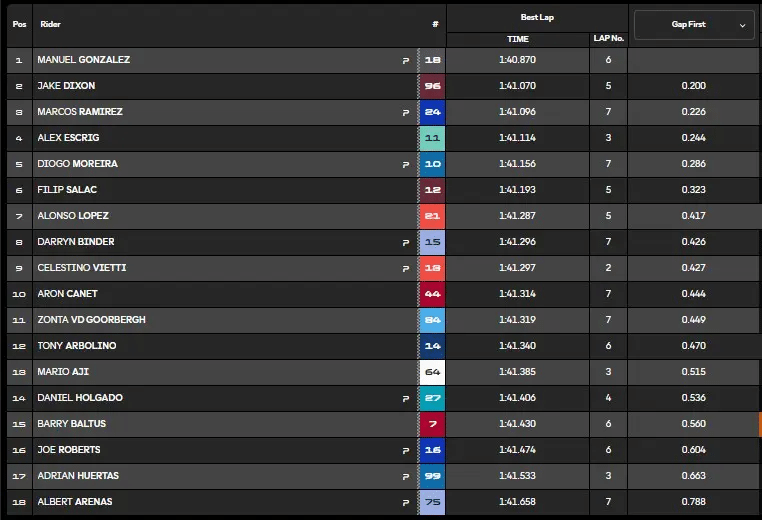The width and height of the screenshot is (762, 520).
Task: Click the P icon beside Joe Roberts
Action: pos(405,450)
